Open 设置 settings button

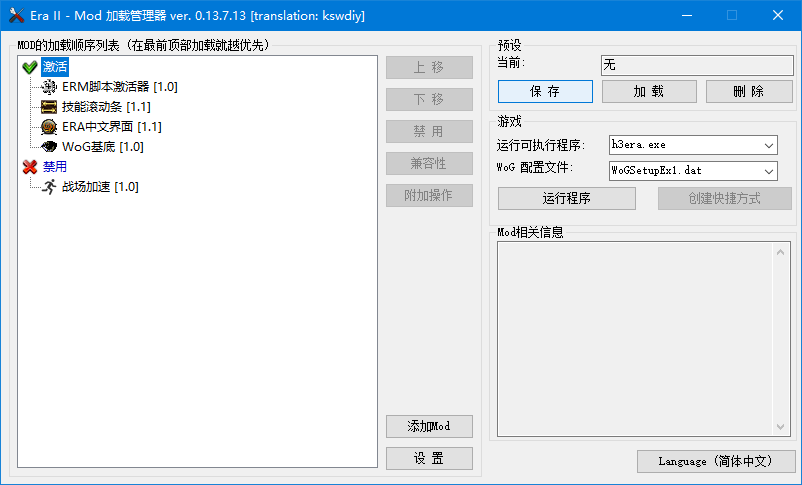[429, 458]
